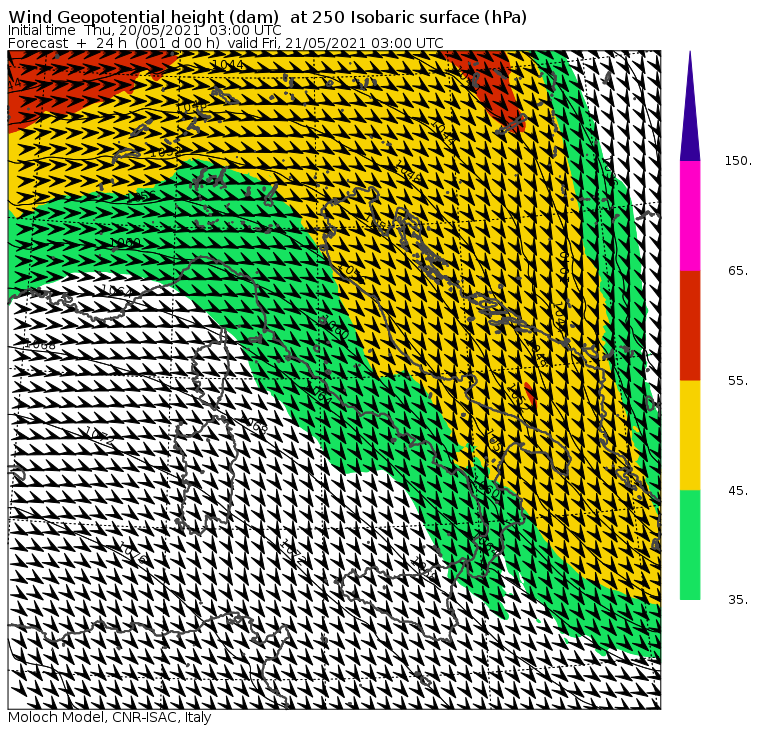Click the small red patch inside the yellow band

coord(530,393)
